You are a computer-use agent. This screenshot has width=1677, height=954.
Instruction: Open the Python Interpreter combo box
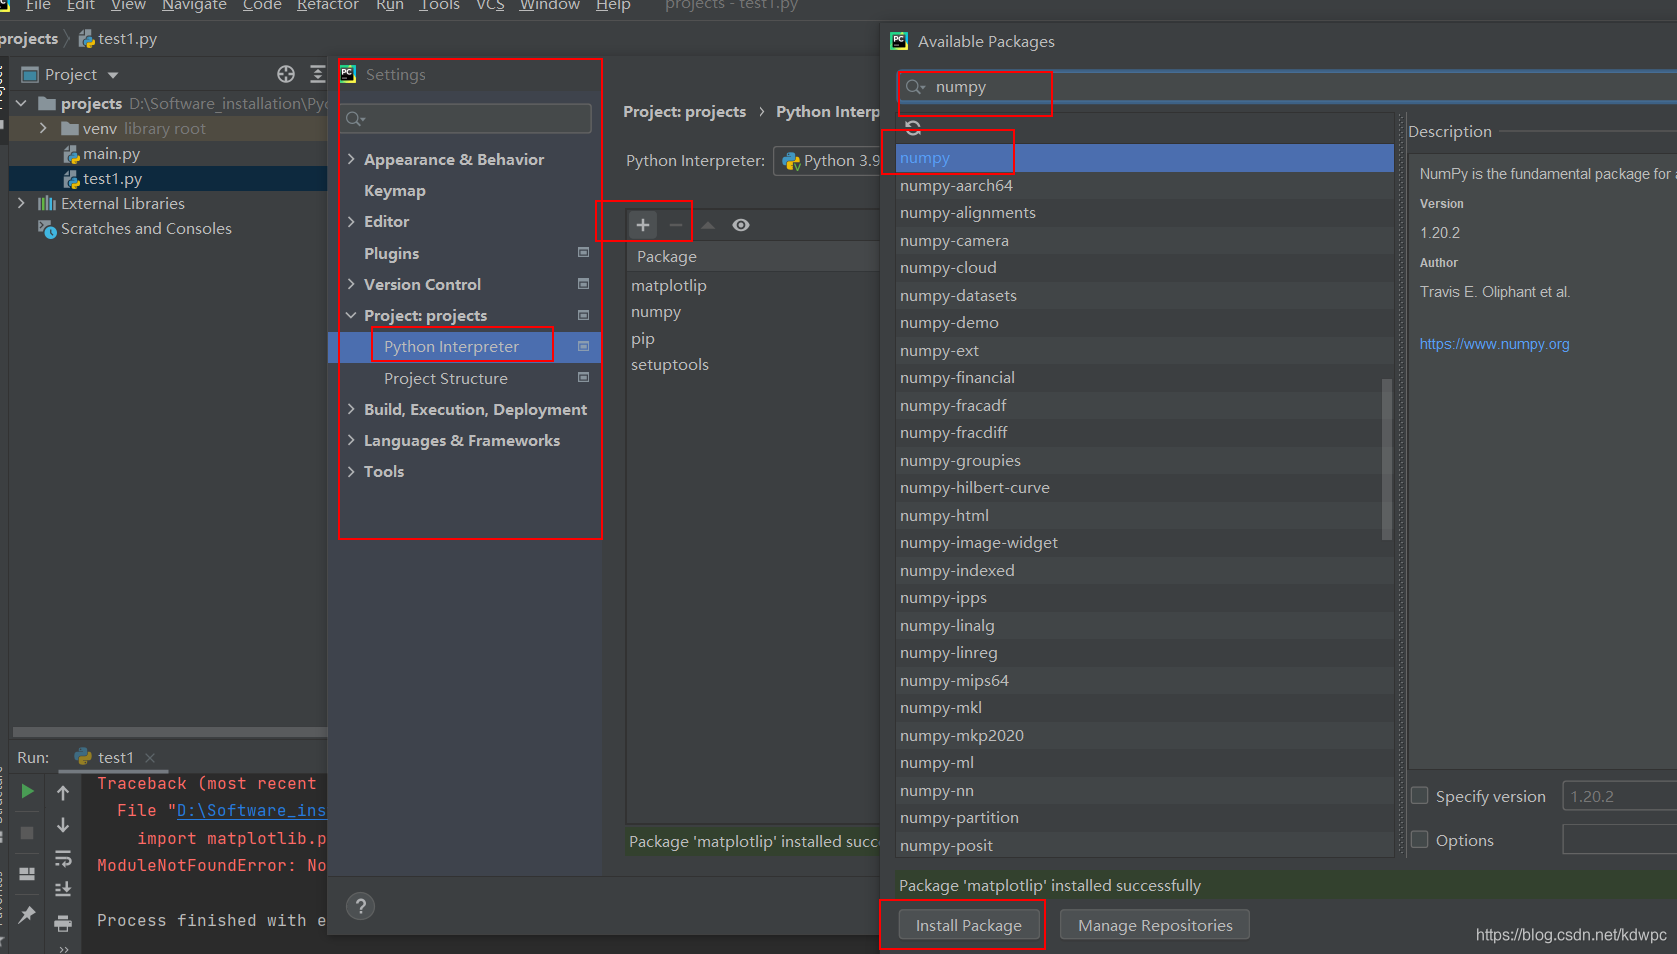(826, 161)
